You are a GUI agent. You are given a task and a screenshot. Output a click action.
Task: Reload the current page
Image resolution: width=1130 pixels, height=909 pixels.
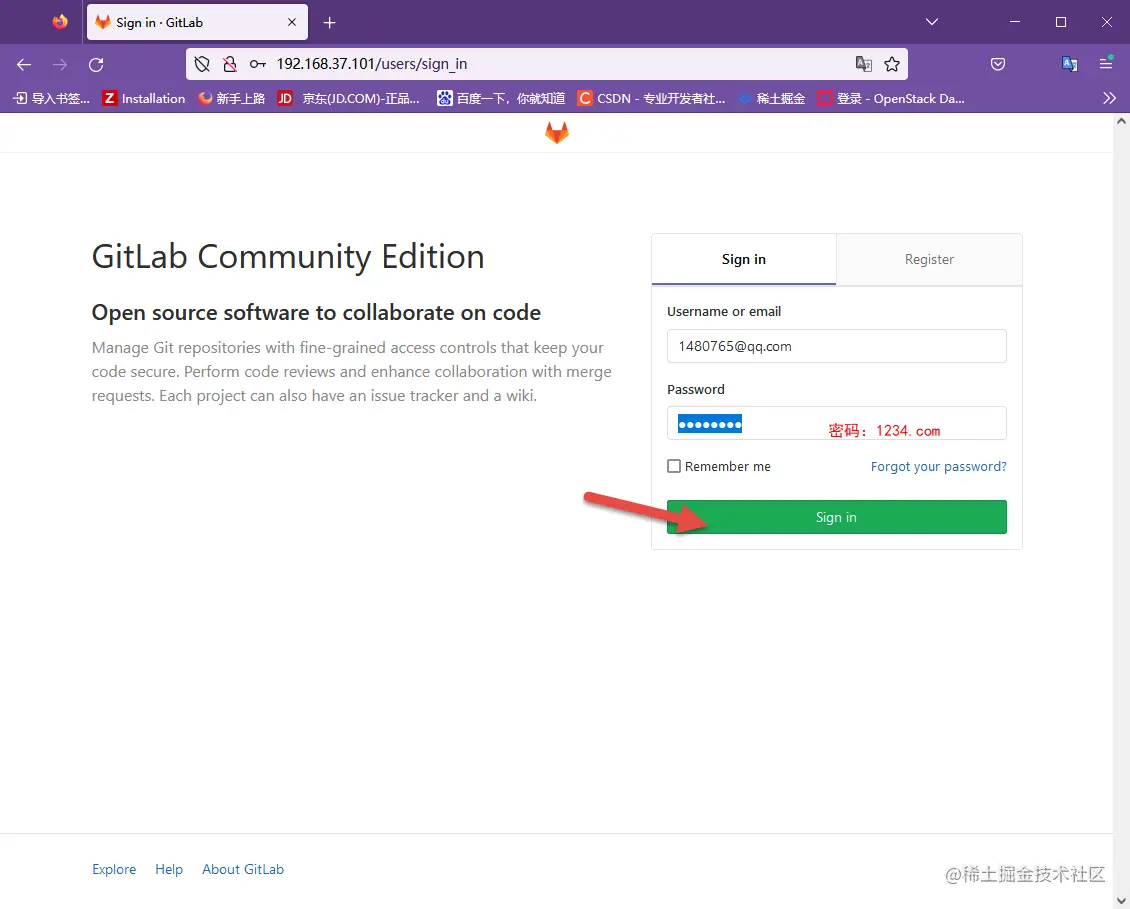pyautogui.click(x=96, y=65)
